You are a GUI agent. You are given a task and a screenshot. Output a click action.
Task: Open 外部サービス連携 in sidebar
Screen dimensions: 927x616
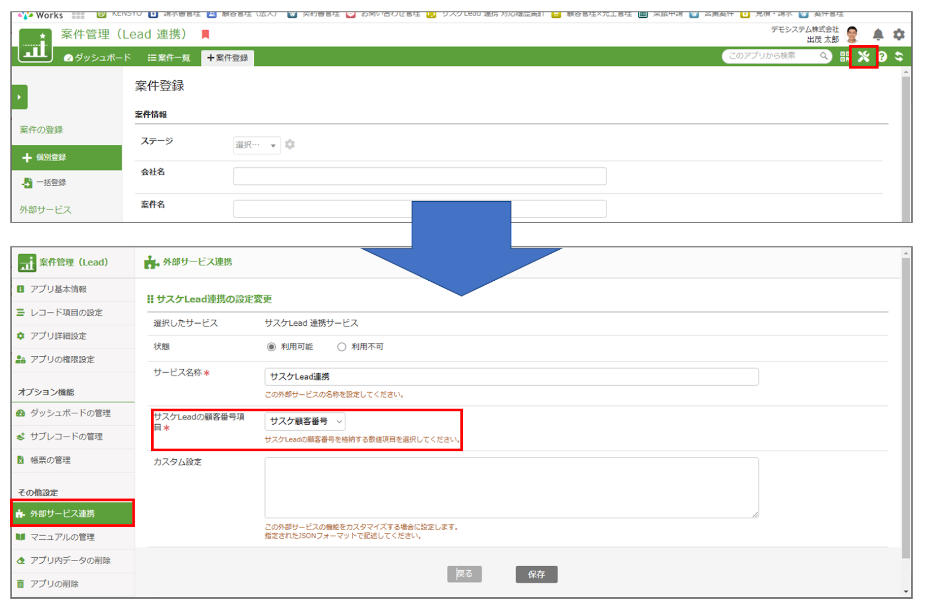pyautogui.click(x=71, y=513)
